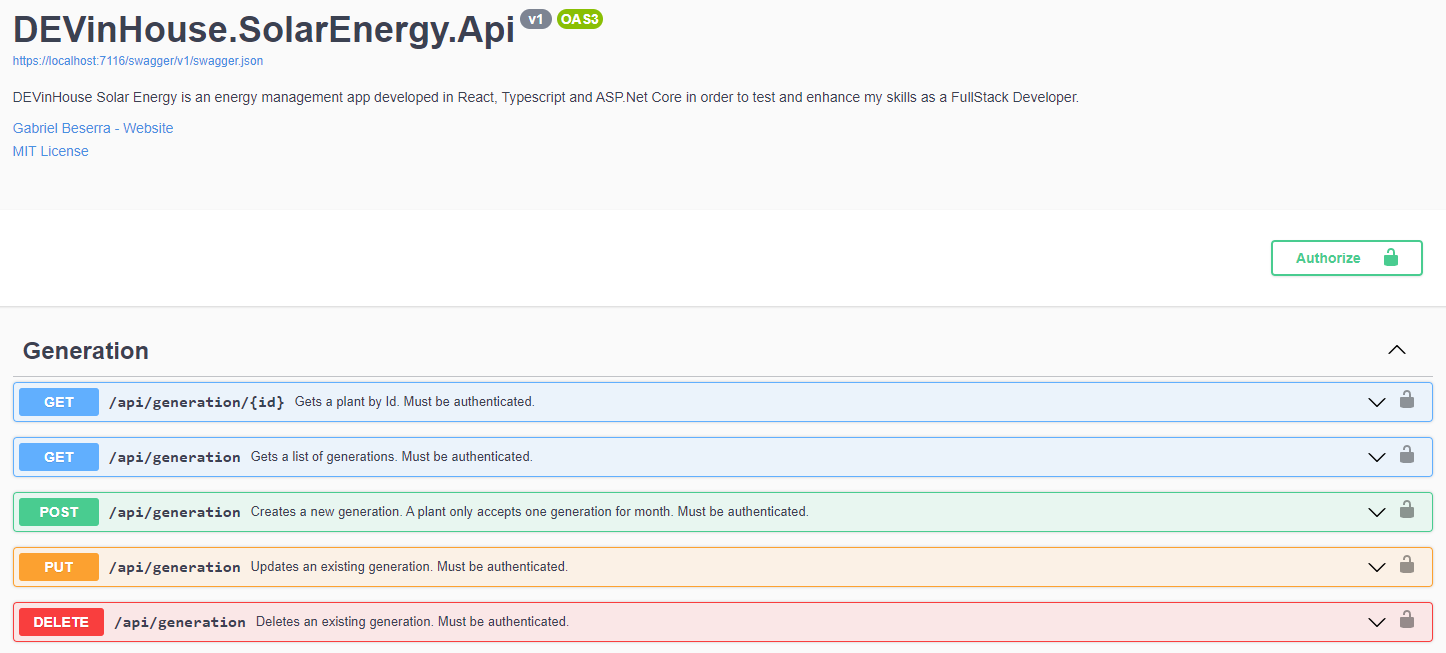Toggle open the GET /api/generation/{id} operation row
Viewport: 1446px width, 653px height.
pos(1376,401)
